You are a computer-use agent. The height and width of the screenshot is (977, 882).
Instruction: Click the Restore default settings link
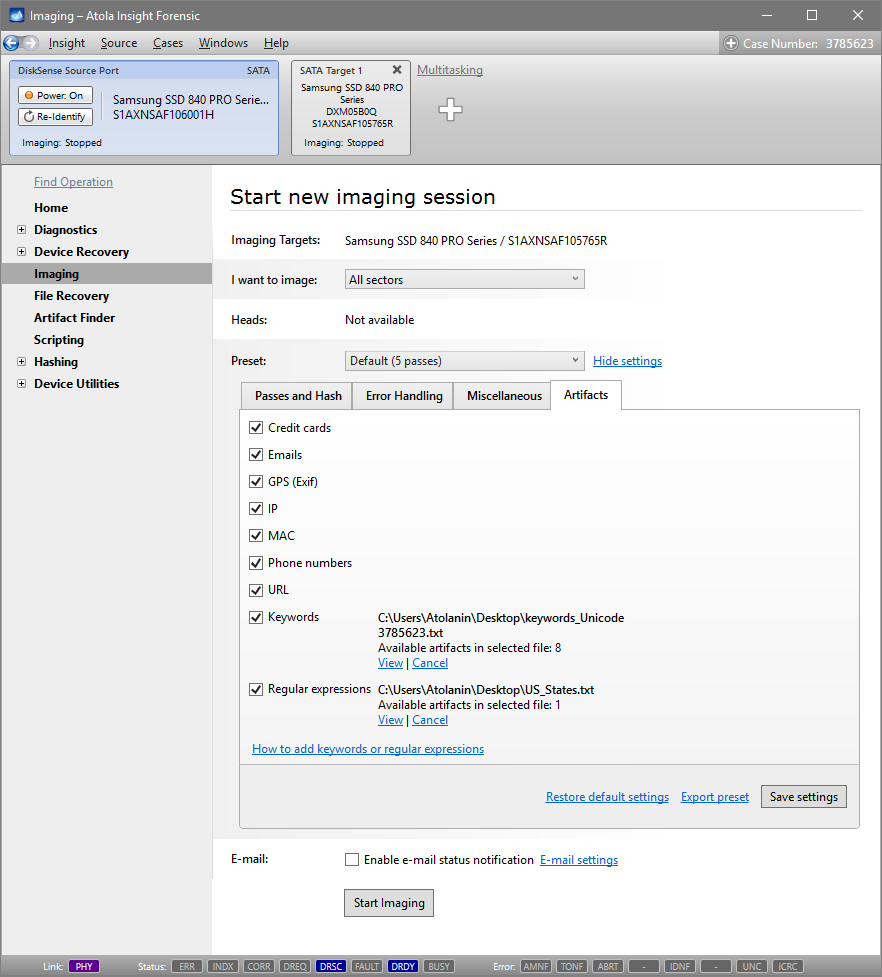(x=607, y=797)
